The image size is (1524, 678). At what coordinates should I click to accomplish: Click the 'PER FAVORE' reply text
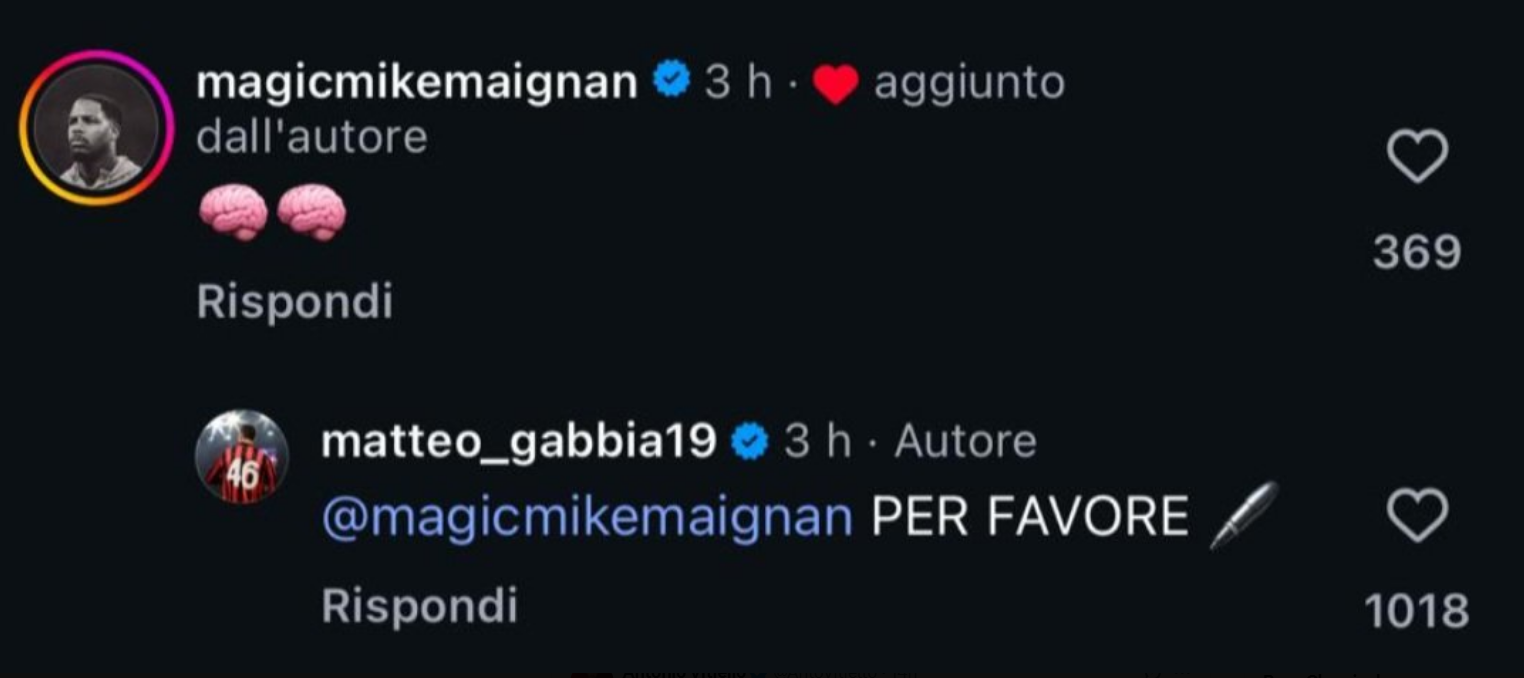(x=1029, y=517)
